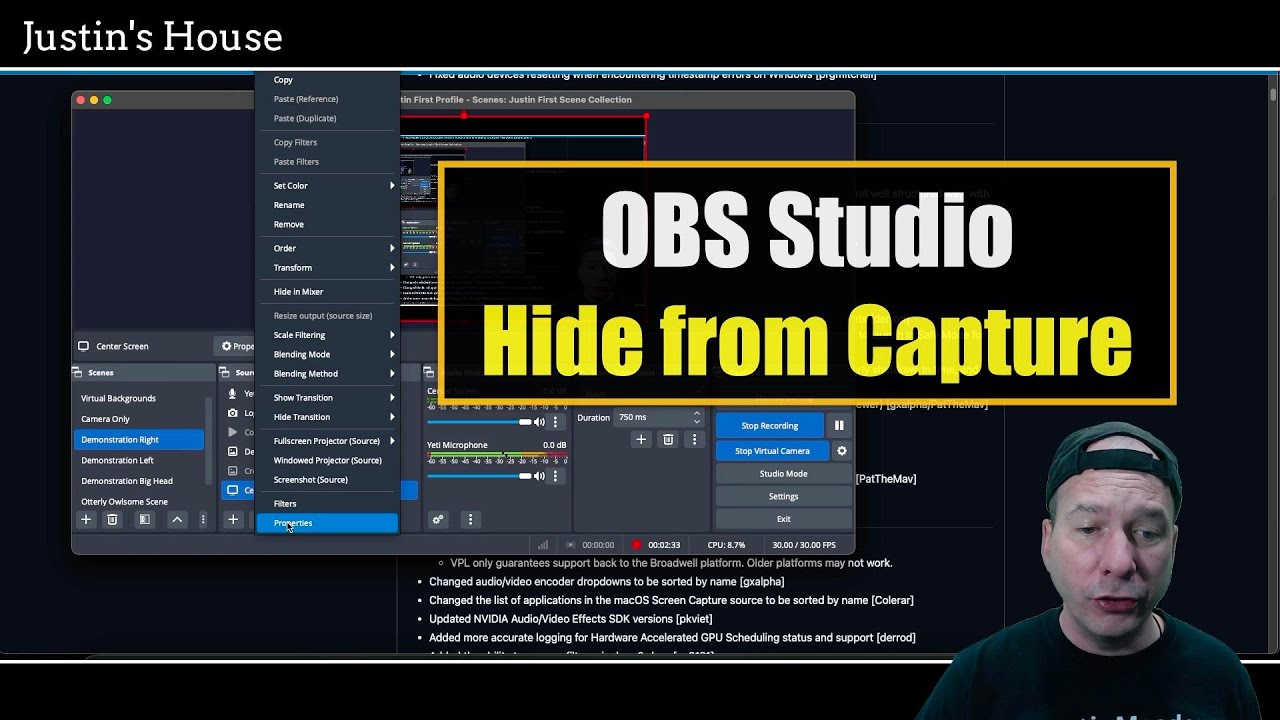Pause the recording

point(839,425)
